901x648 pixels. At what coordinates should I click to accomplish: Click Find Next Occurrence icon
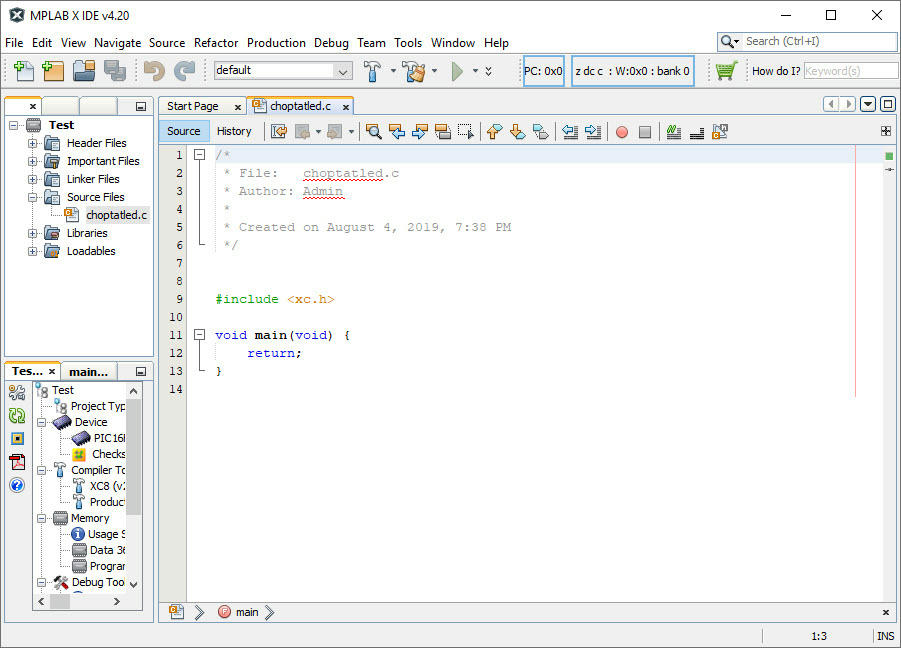(x=419, y=132)
